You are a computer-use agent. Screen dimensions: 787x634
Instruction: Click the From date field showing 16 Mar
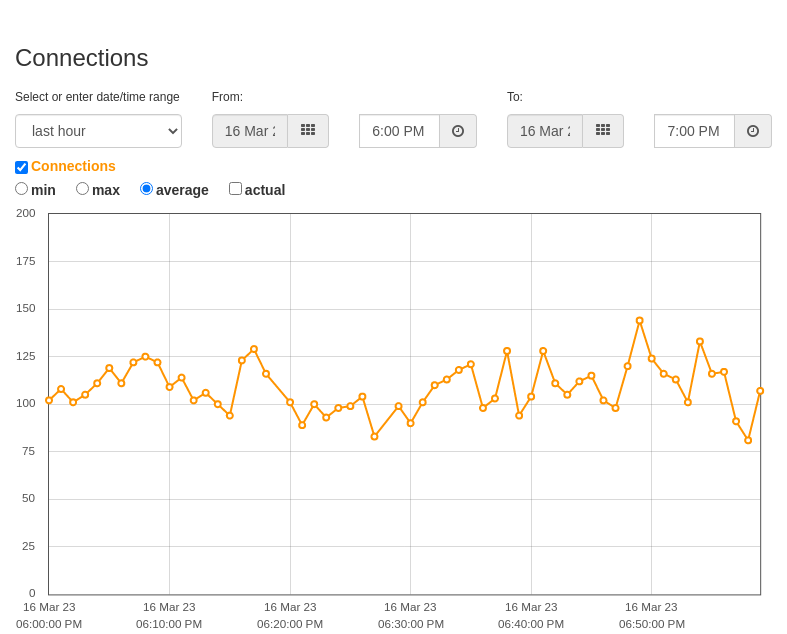point(250,131)
